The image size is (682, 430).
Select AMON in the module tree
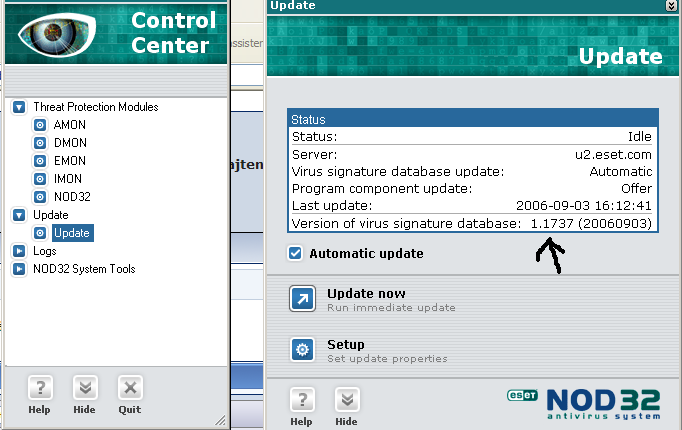70,125
